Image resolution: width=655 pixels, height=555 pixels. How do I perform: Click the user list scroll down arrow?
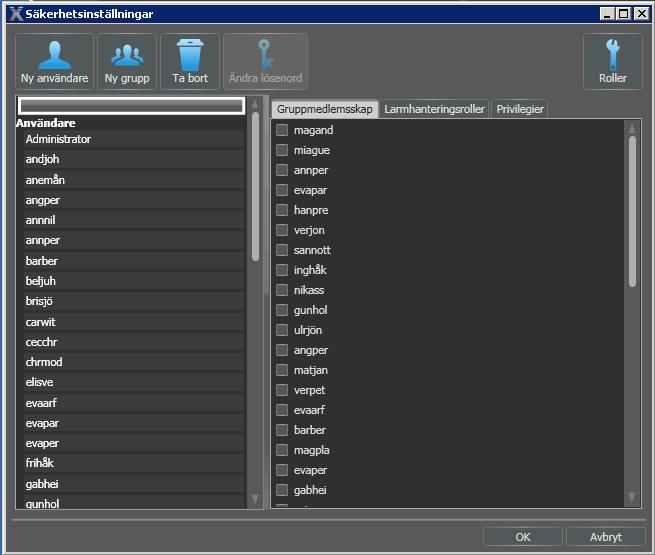255,499
